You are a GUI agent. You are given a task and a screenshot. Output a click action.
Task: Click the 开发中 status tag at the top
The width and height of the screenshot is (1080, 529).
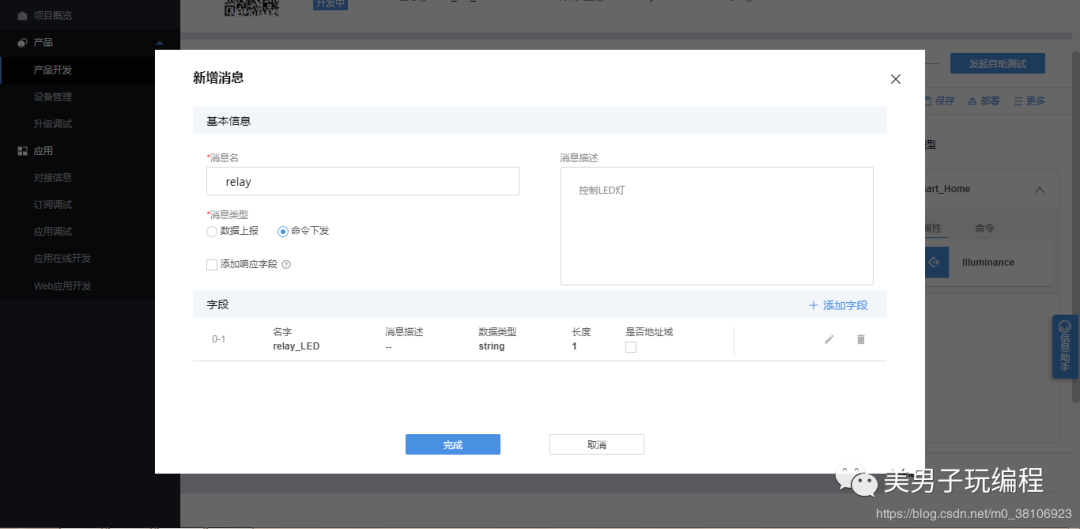tap(330, 4)
